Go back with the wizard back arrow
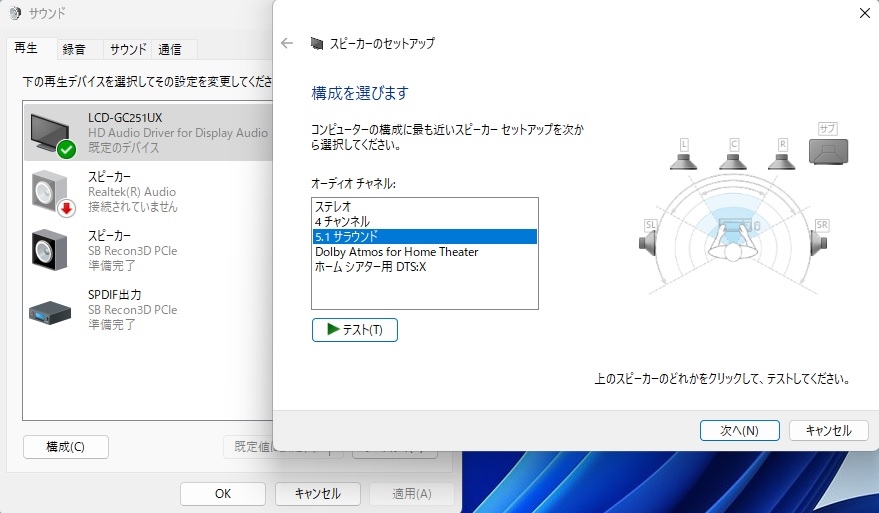The height and width of the screenshot is (513, 879). pos(287,43)
